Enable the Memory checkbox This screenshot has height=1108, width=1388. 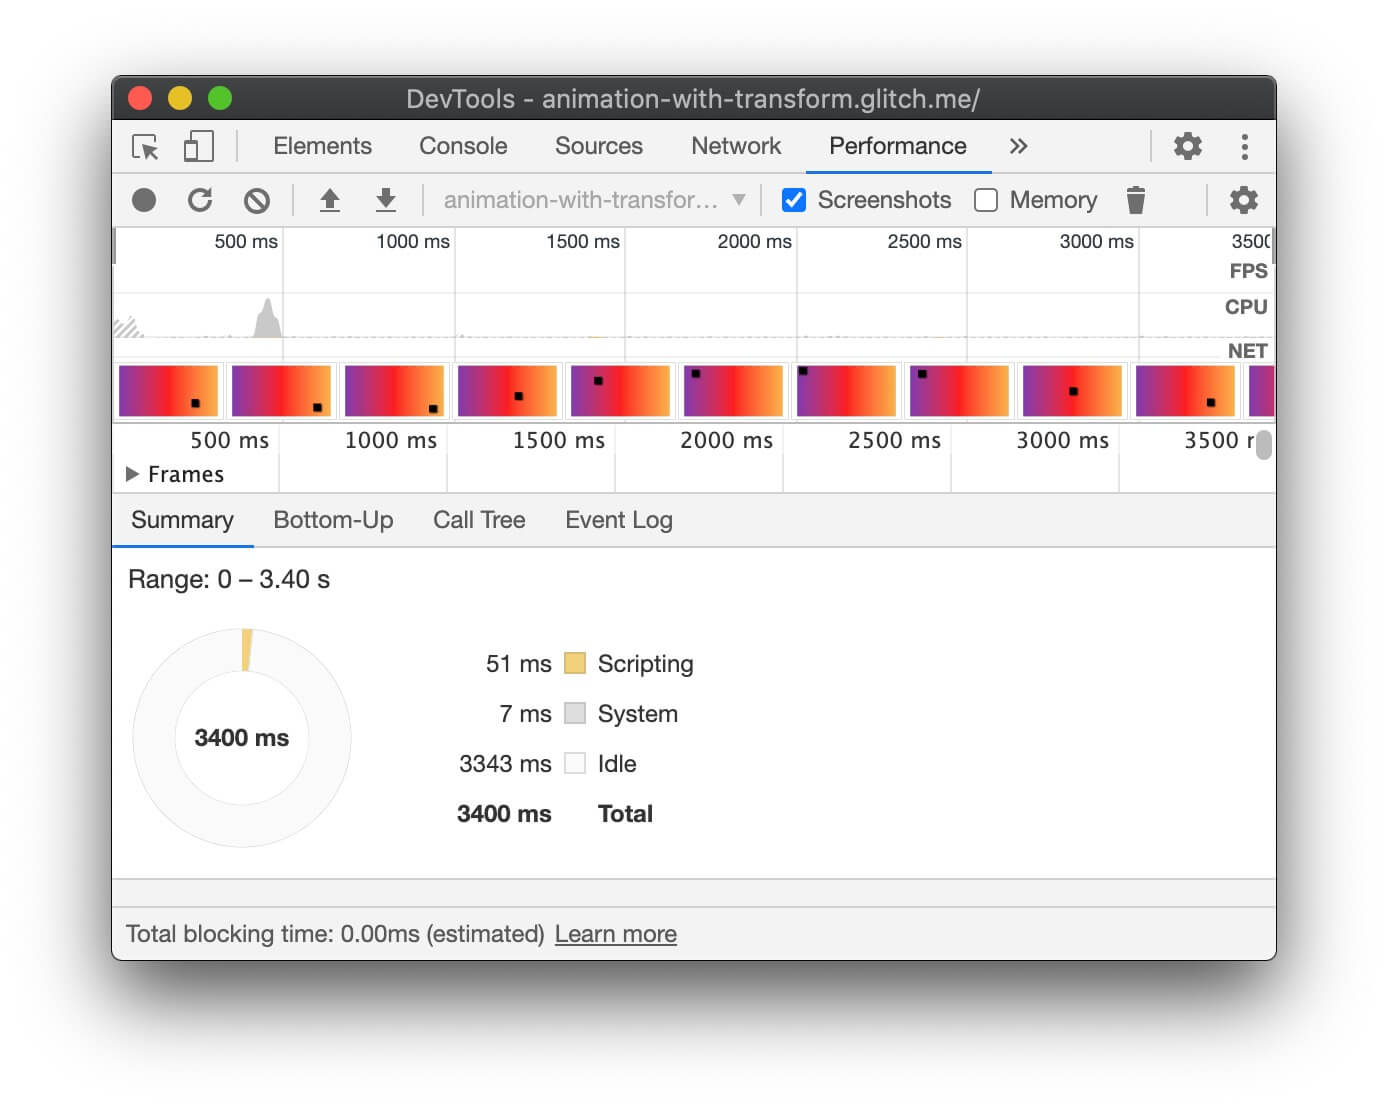[986, 200]
